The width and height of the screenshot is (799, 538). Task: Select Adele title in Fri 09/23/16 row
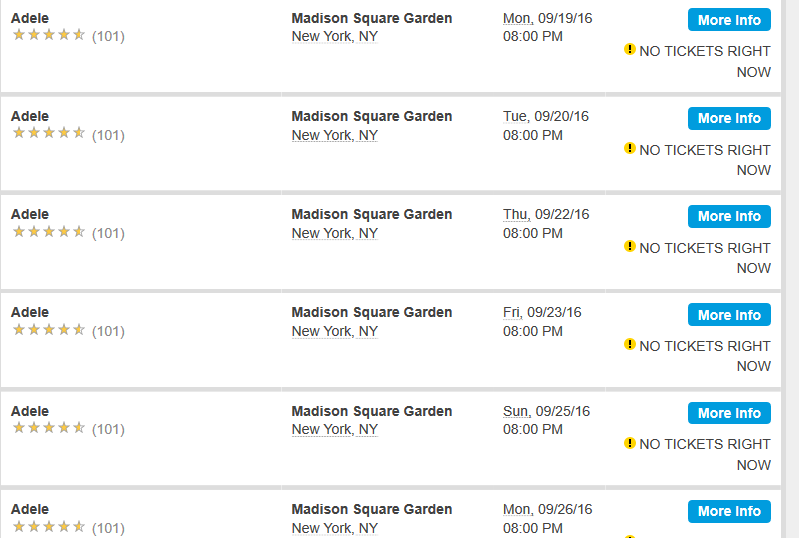coord(30,312)
